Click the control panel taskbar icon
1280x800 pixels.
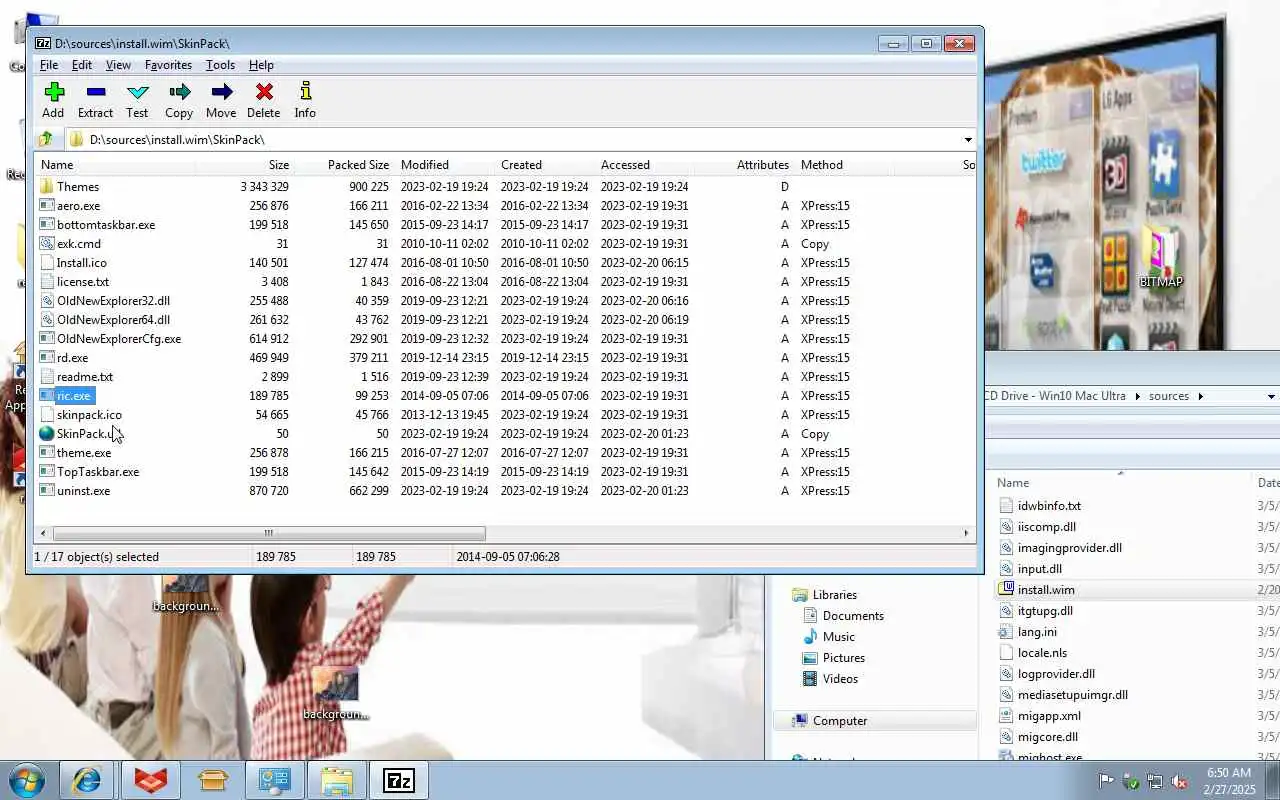pos(275,780)
